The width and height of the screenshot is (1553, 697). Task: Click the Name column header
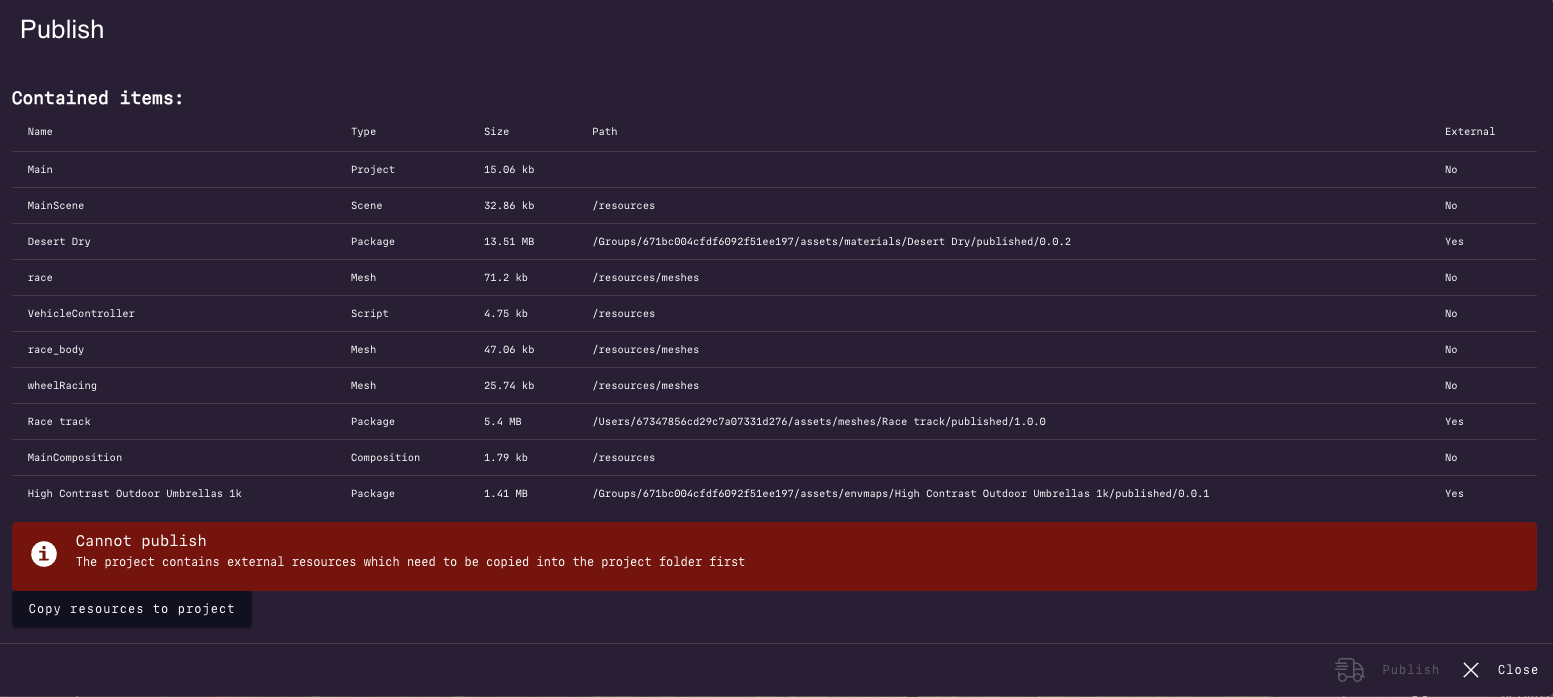click(x=39, y=131)
